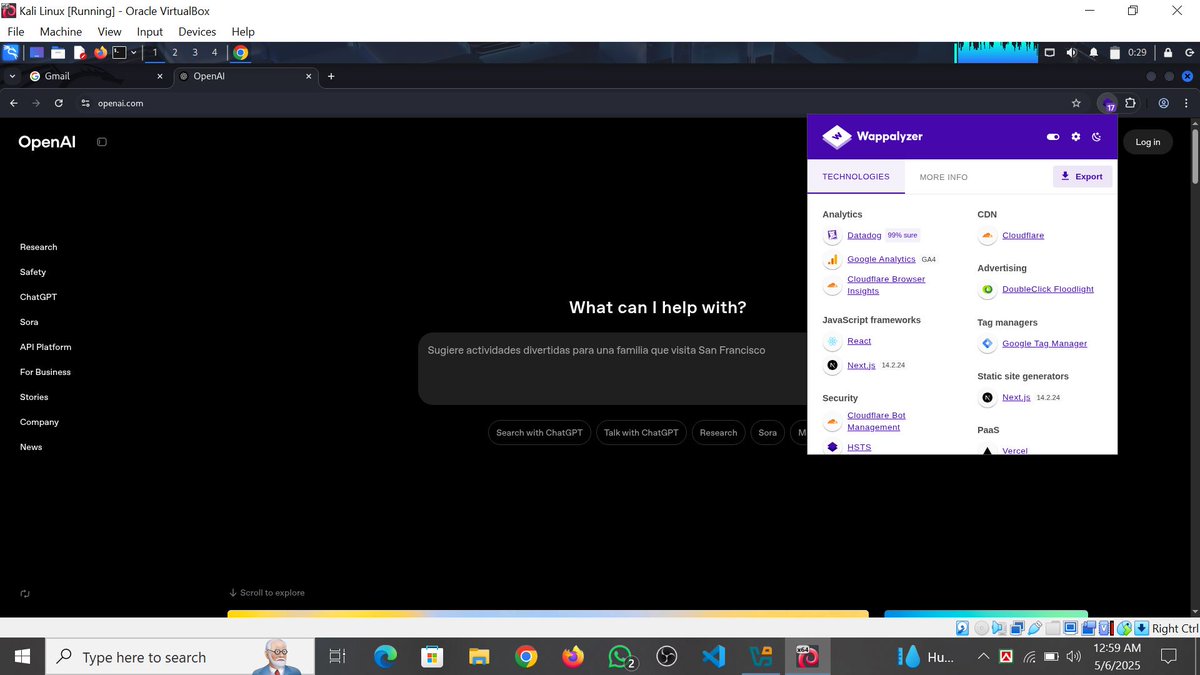The width and height of the screenshot is (1200, 675).
Task: Click the Analytics category heading
Action: [842, 214]
